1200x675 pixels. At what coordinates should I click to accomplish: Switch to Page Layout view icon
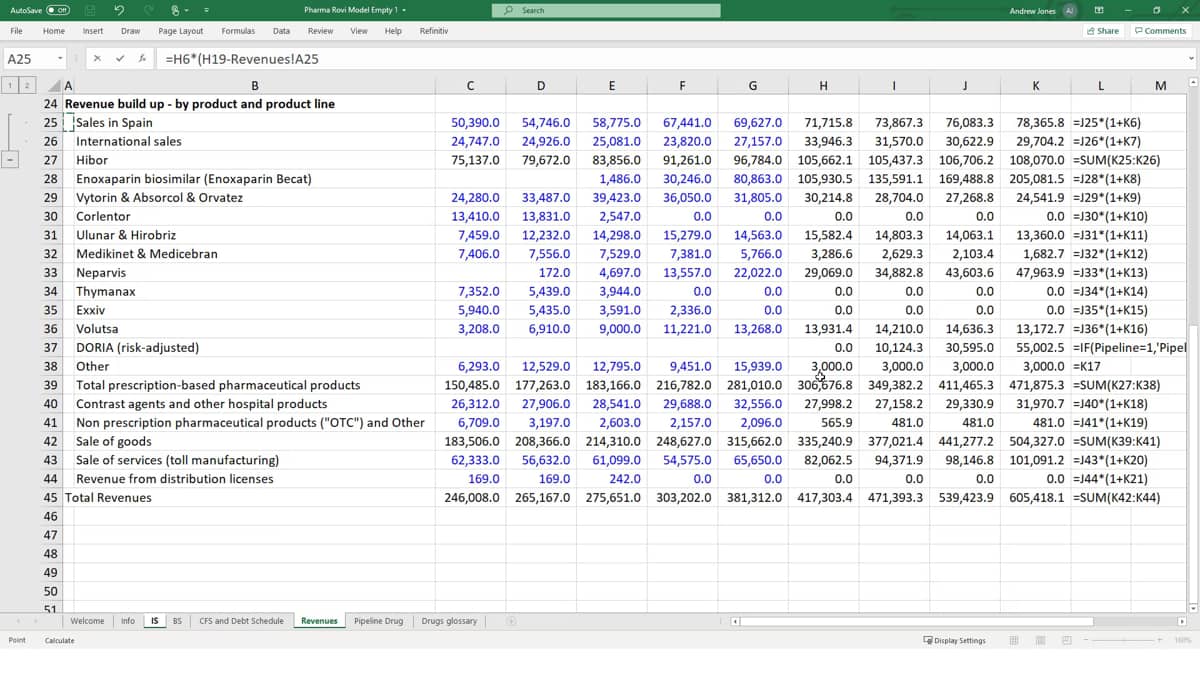click(x=1040, y=640)
